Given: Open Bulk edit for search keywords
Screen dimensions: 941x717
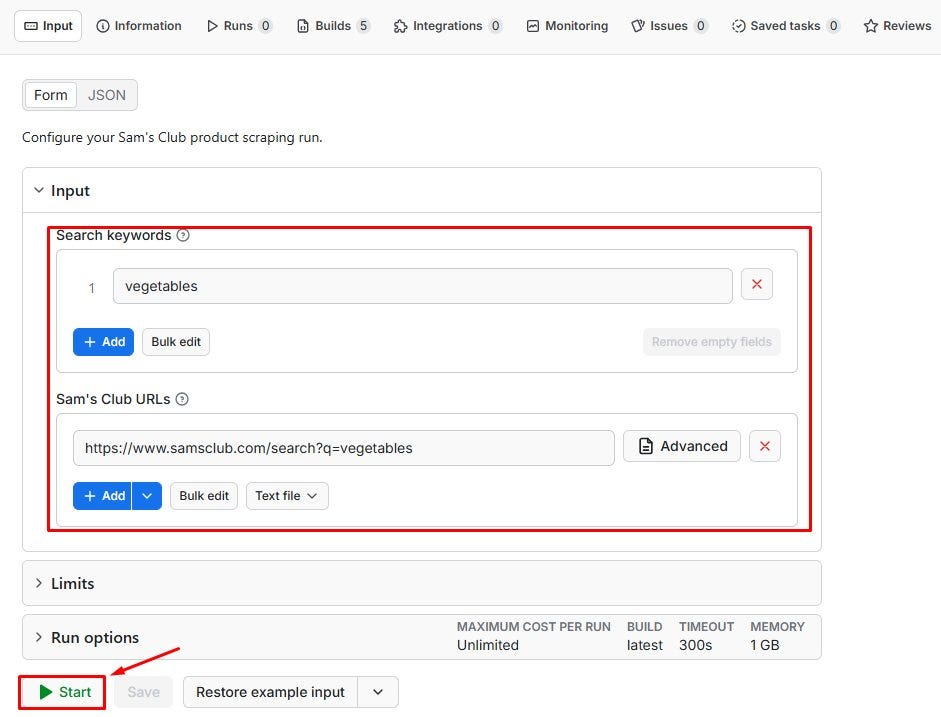Looking at the screenshot, I should pyautogui.click(x=176, y=342).
